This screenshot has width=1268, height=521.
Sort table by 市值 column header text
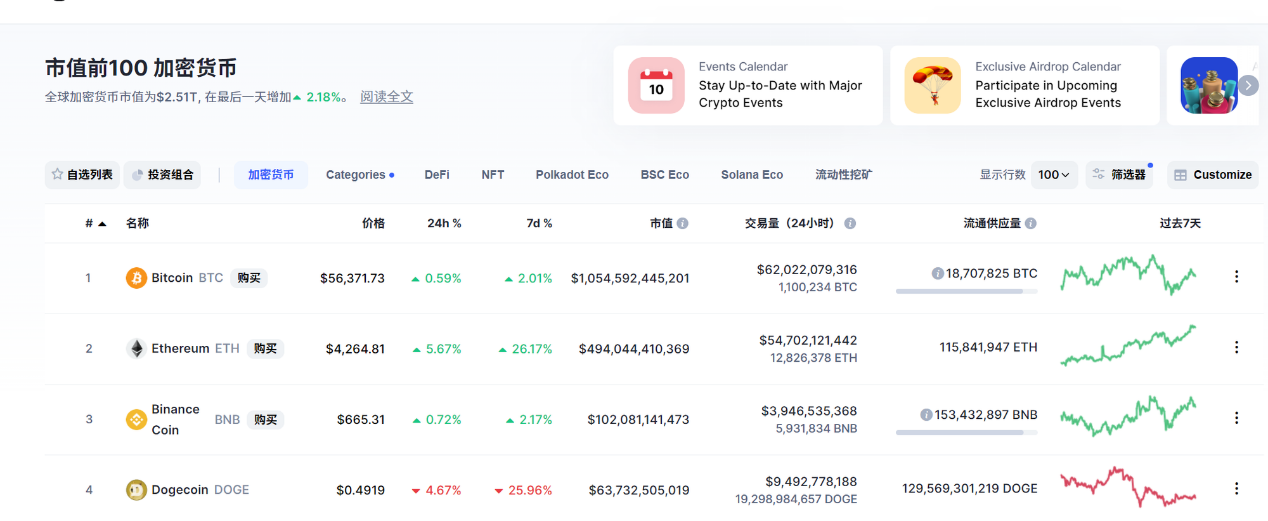[x=661, y=224]
